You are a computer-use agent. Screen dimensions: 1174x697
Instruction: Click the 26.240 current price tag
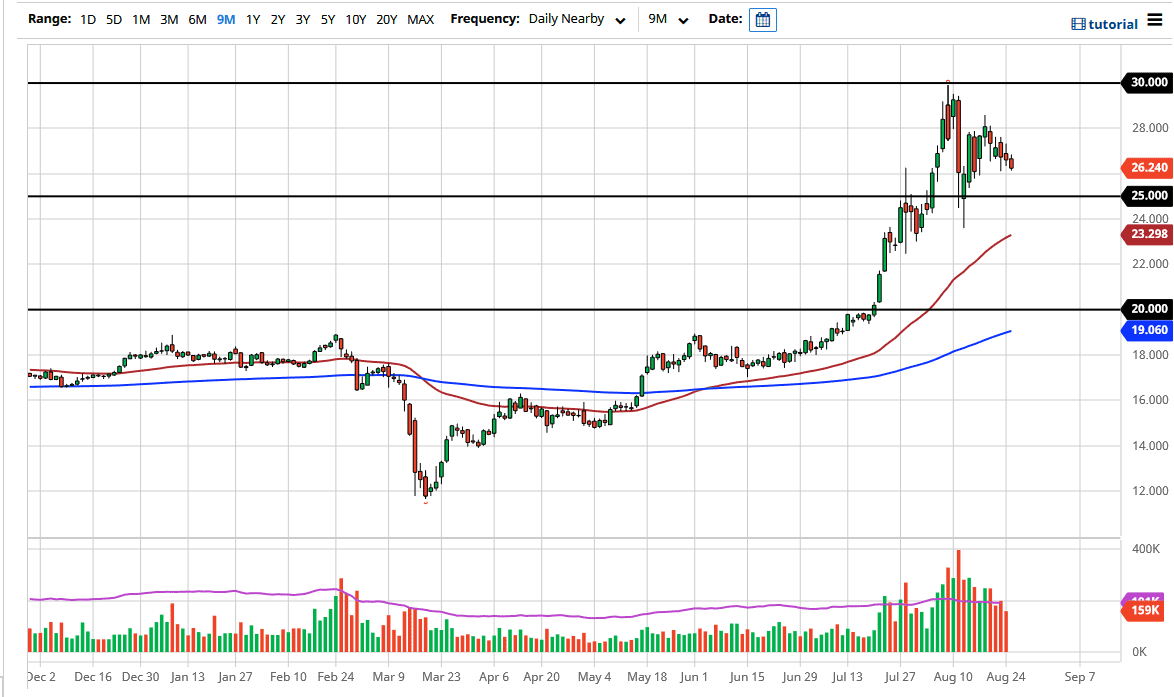[x=1143, y=167]
